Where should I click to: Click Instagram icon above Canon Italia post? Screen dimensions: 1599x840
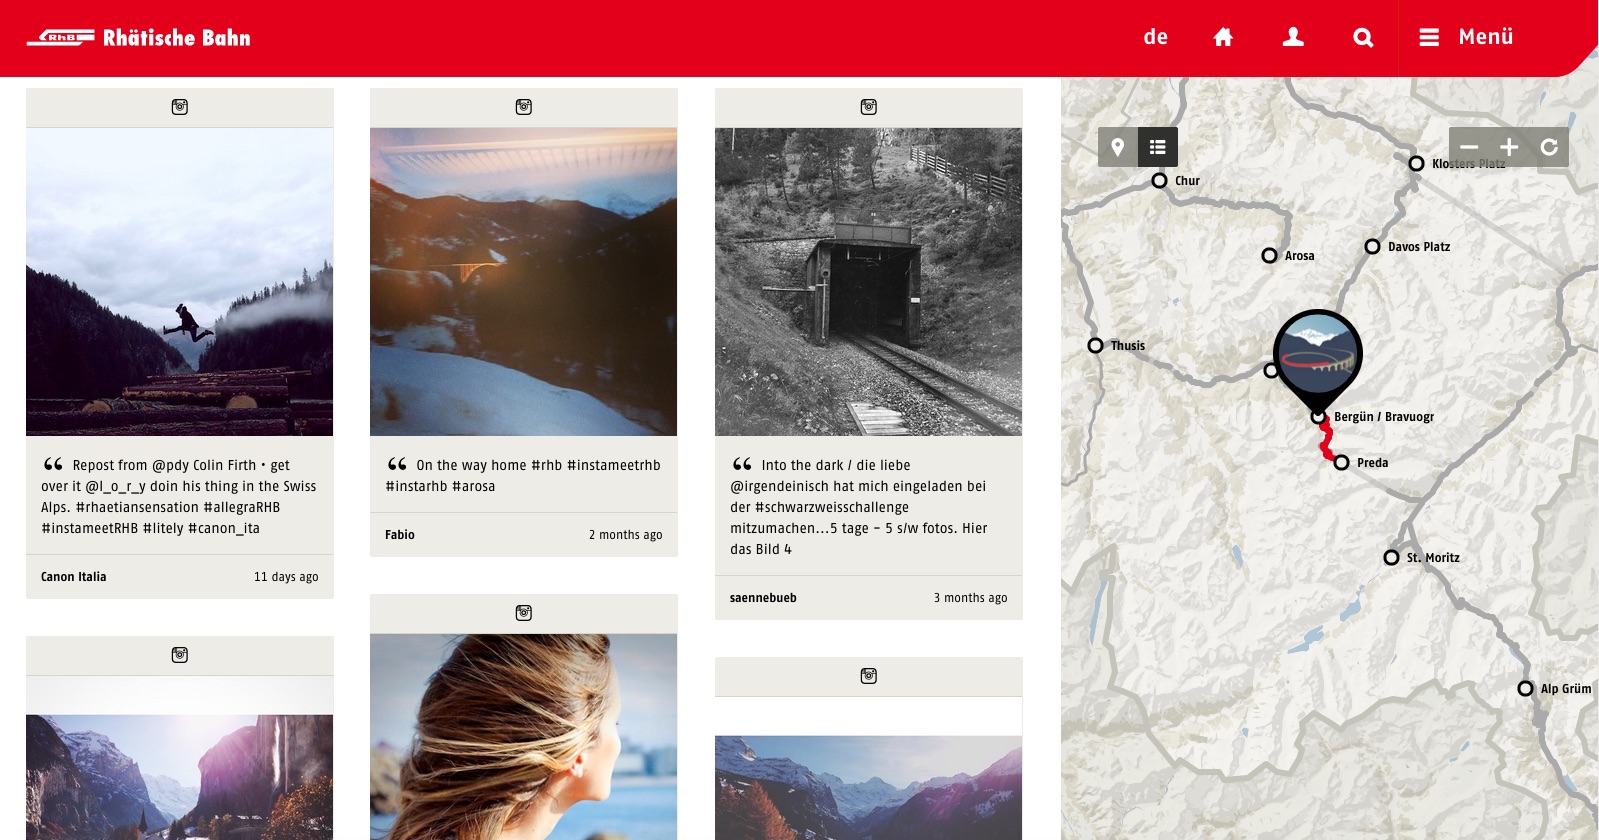[x=180, y=107]
